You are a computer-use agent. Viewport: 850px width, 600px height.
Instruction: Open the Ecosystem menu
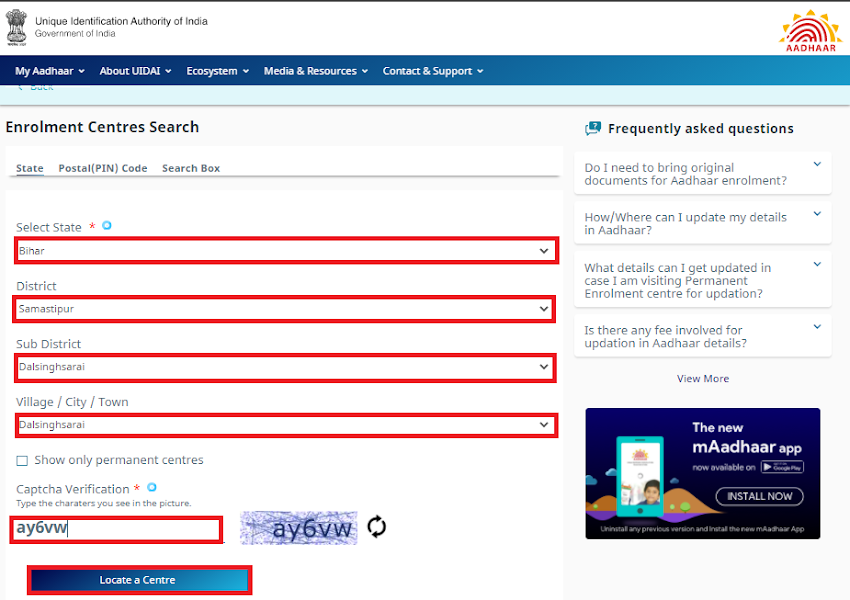[218, 71]
